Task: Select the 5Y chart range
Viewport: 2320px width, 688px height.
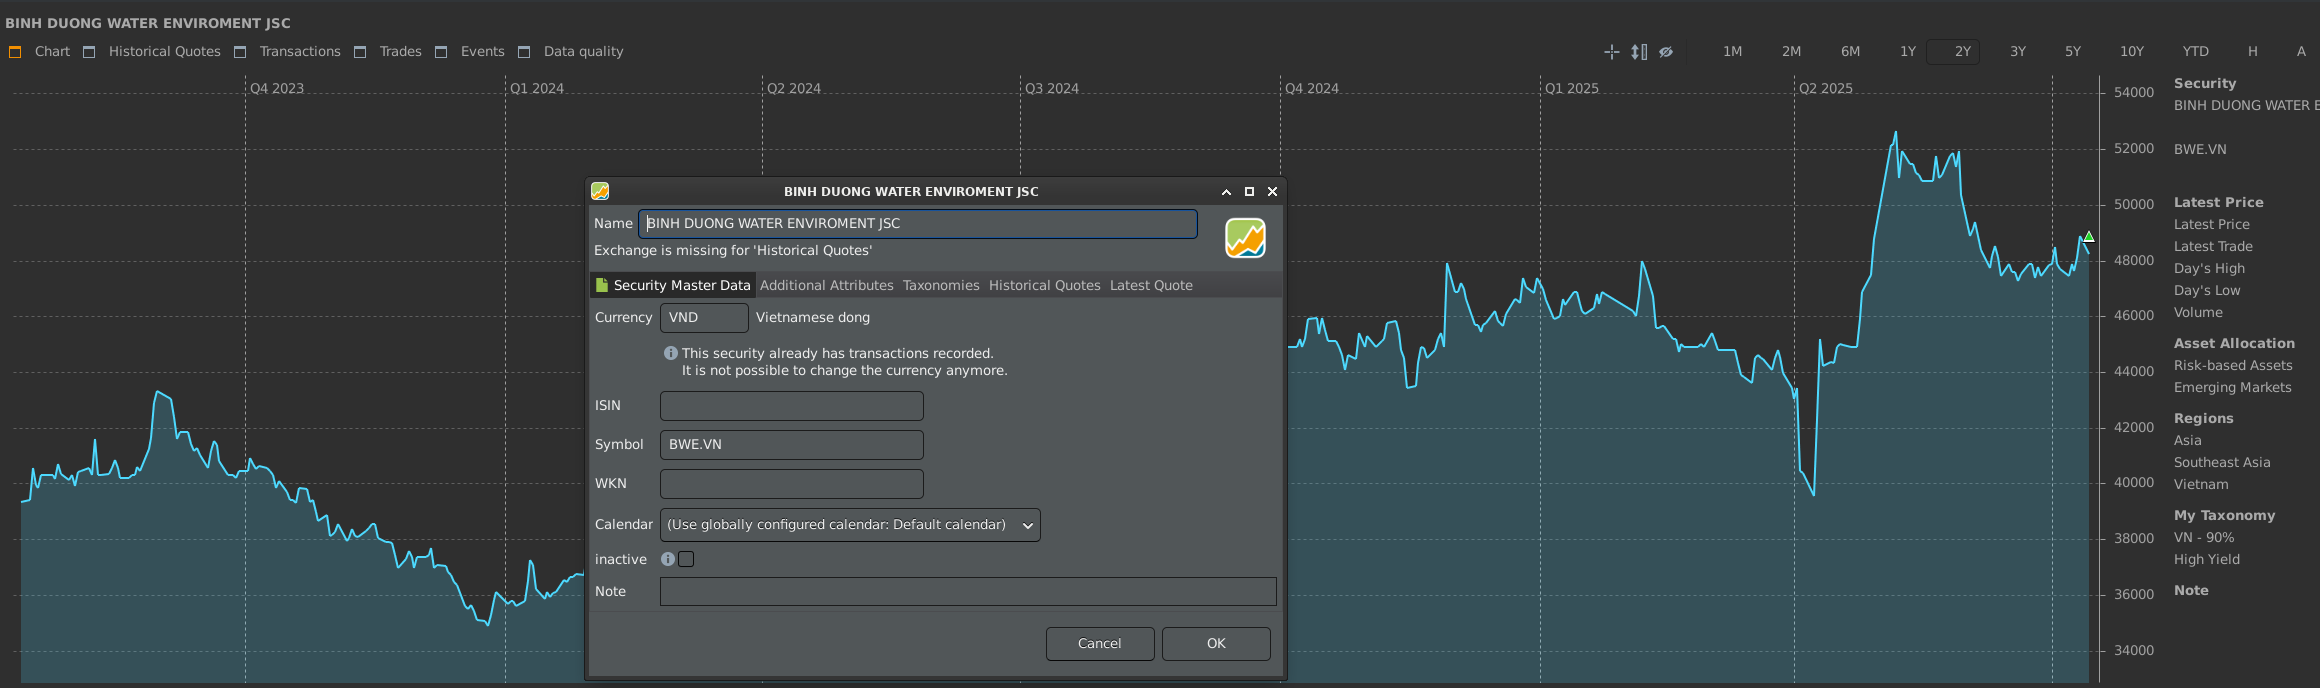Action: pos(2073,51)
